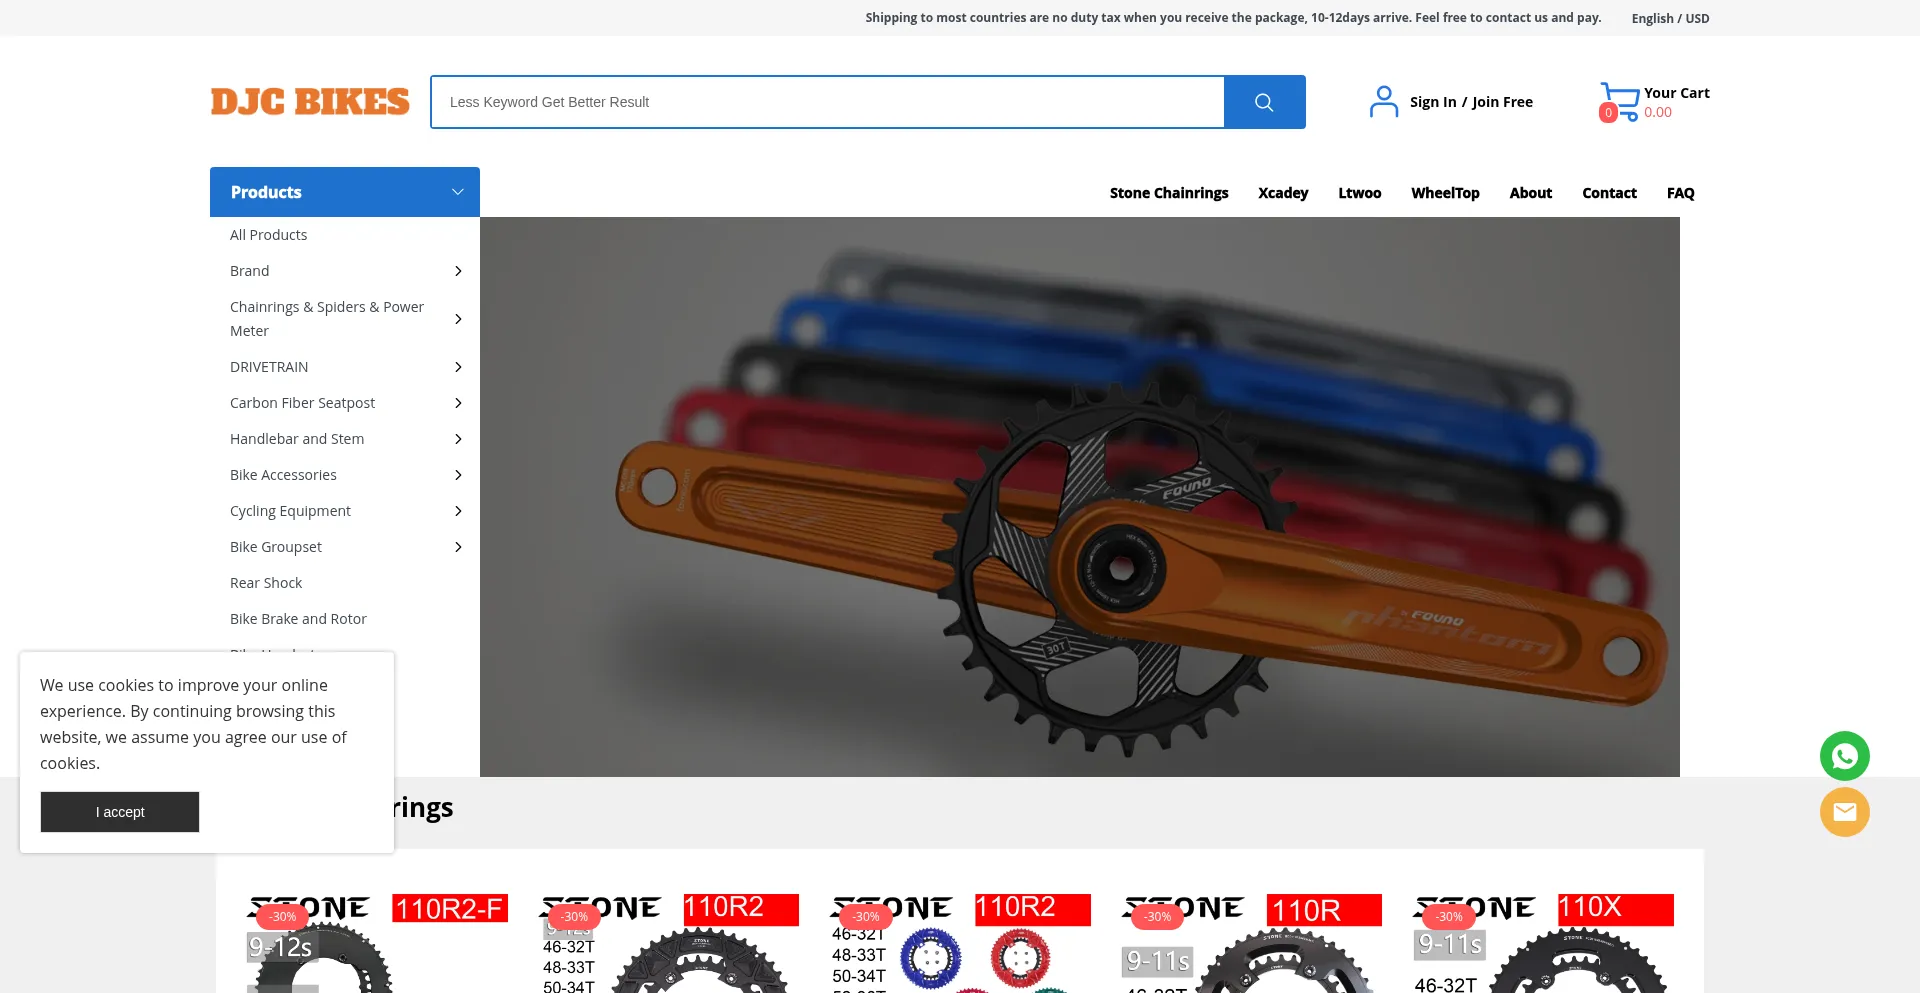1920x993 pixels.
Task: Click the -30% badge on 110R2-F product
Action: pyautogui.click(x=283, y=916)
